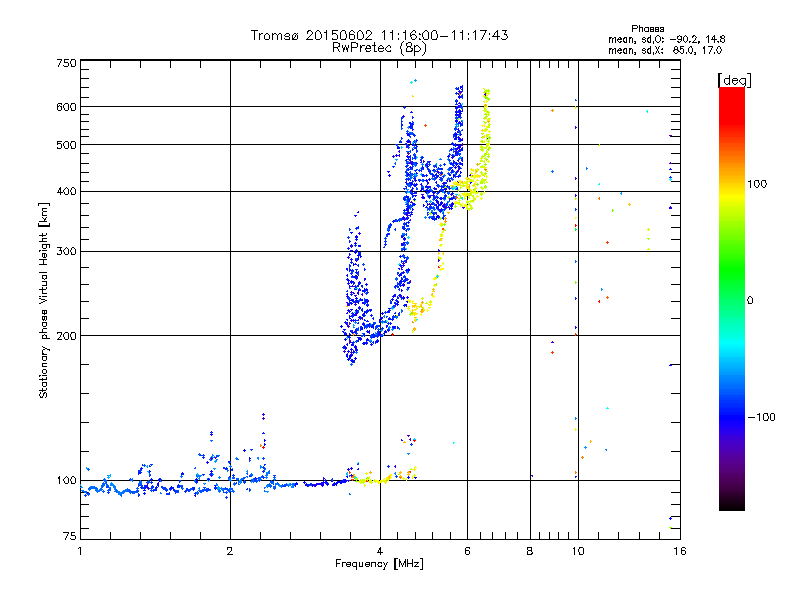Click the x-axis '6' tick label
800x600 pixels.
[x=467, y=551]
